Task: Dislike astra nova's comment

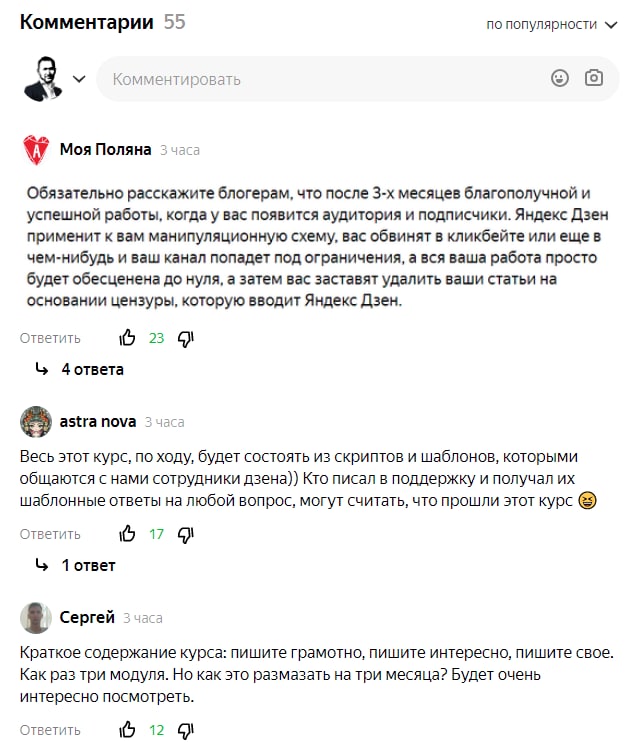Action: (x=185, y=534)
